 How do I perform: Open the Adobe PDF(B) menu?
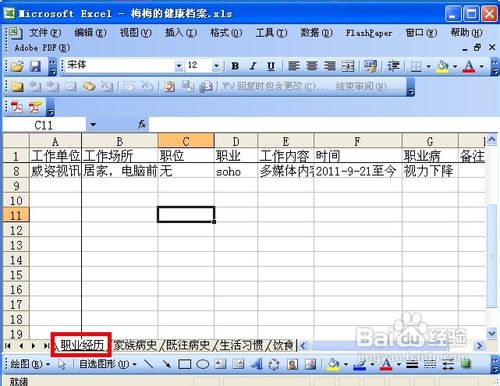coord(42,48)
